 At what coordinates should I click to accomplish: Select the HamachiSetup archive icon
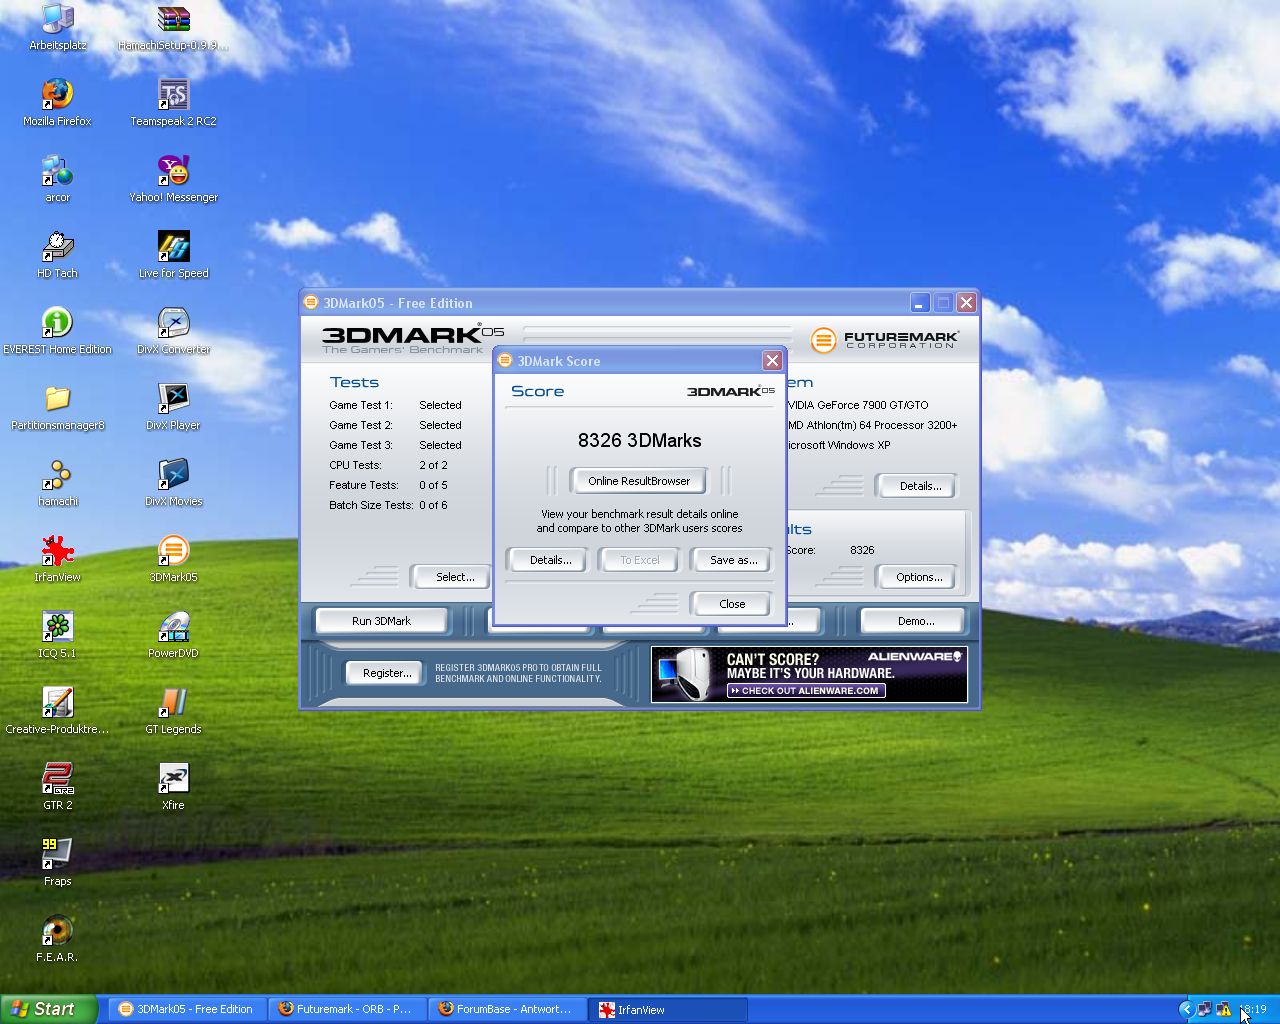pyautogui.click(x=173, y=27)
